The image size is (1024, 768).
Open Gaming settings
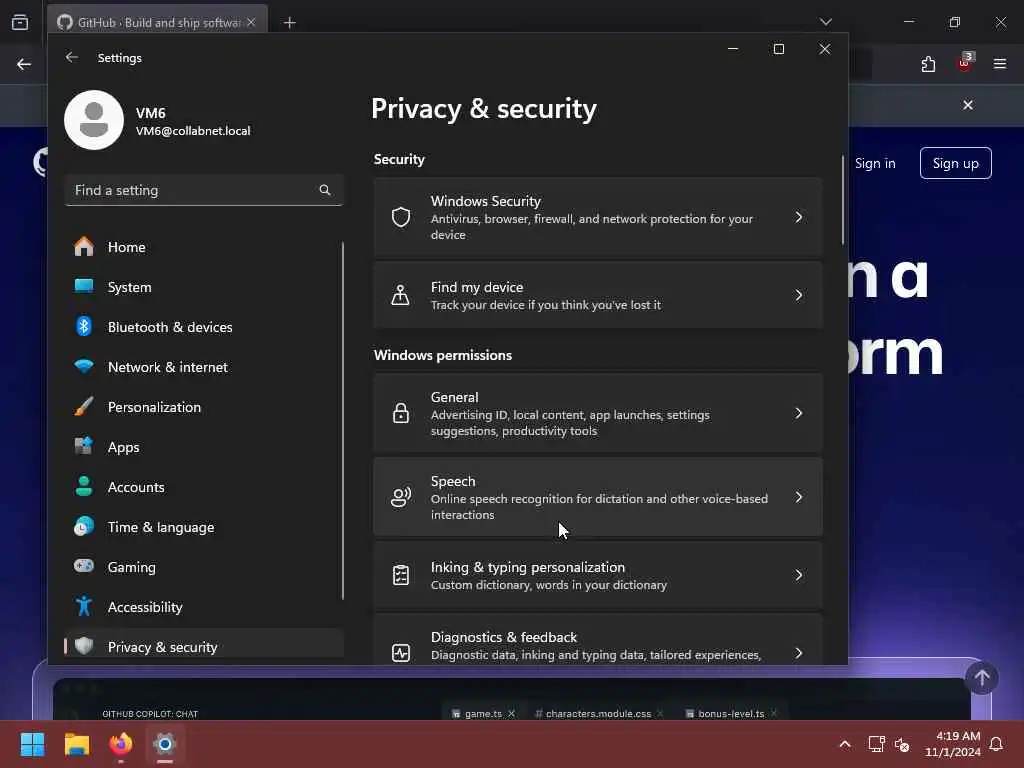204,567
